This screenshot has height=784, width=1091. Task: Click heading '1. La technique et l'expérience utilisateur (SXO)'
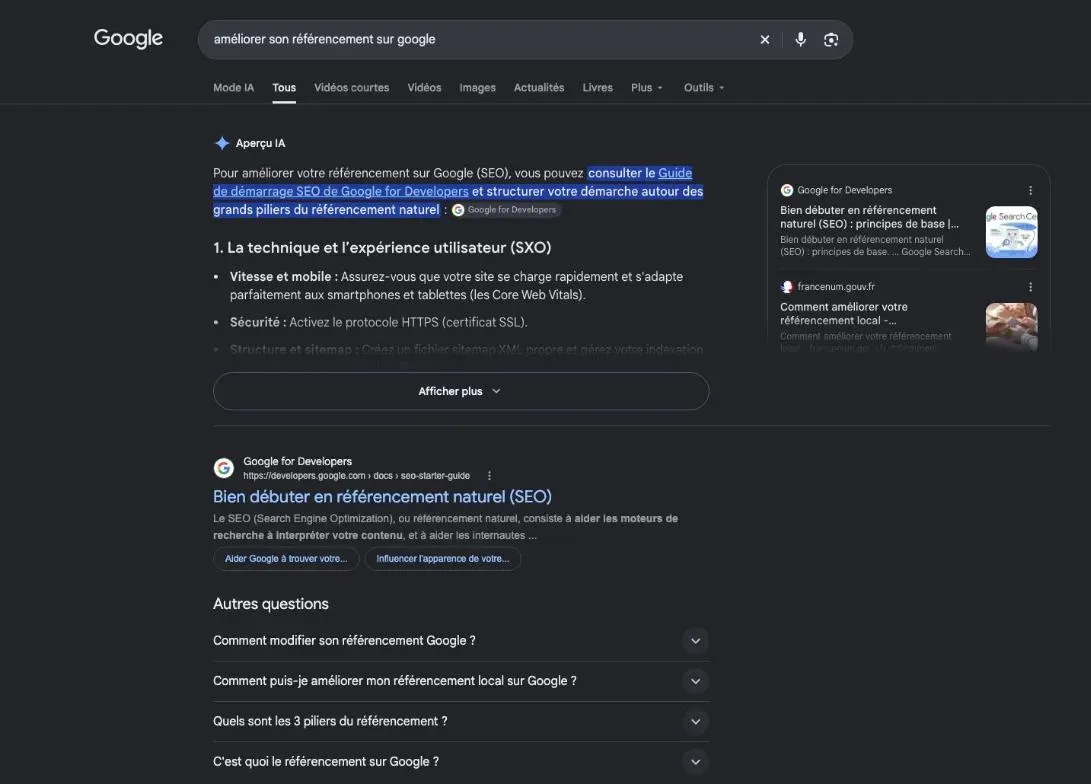[x=382, y=248]
